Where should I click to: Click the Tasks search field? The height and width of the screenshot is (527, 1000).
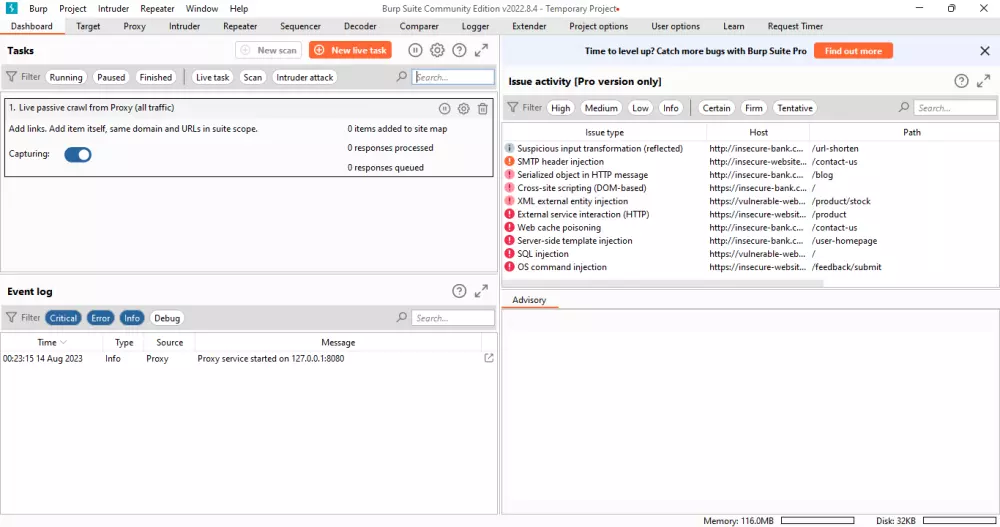pyautogui.click(x=453, y=77)
